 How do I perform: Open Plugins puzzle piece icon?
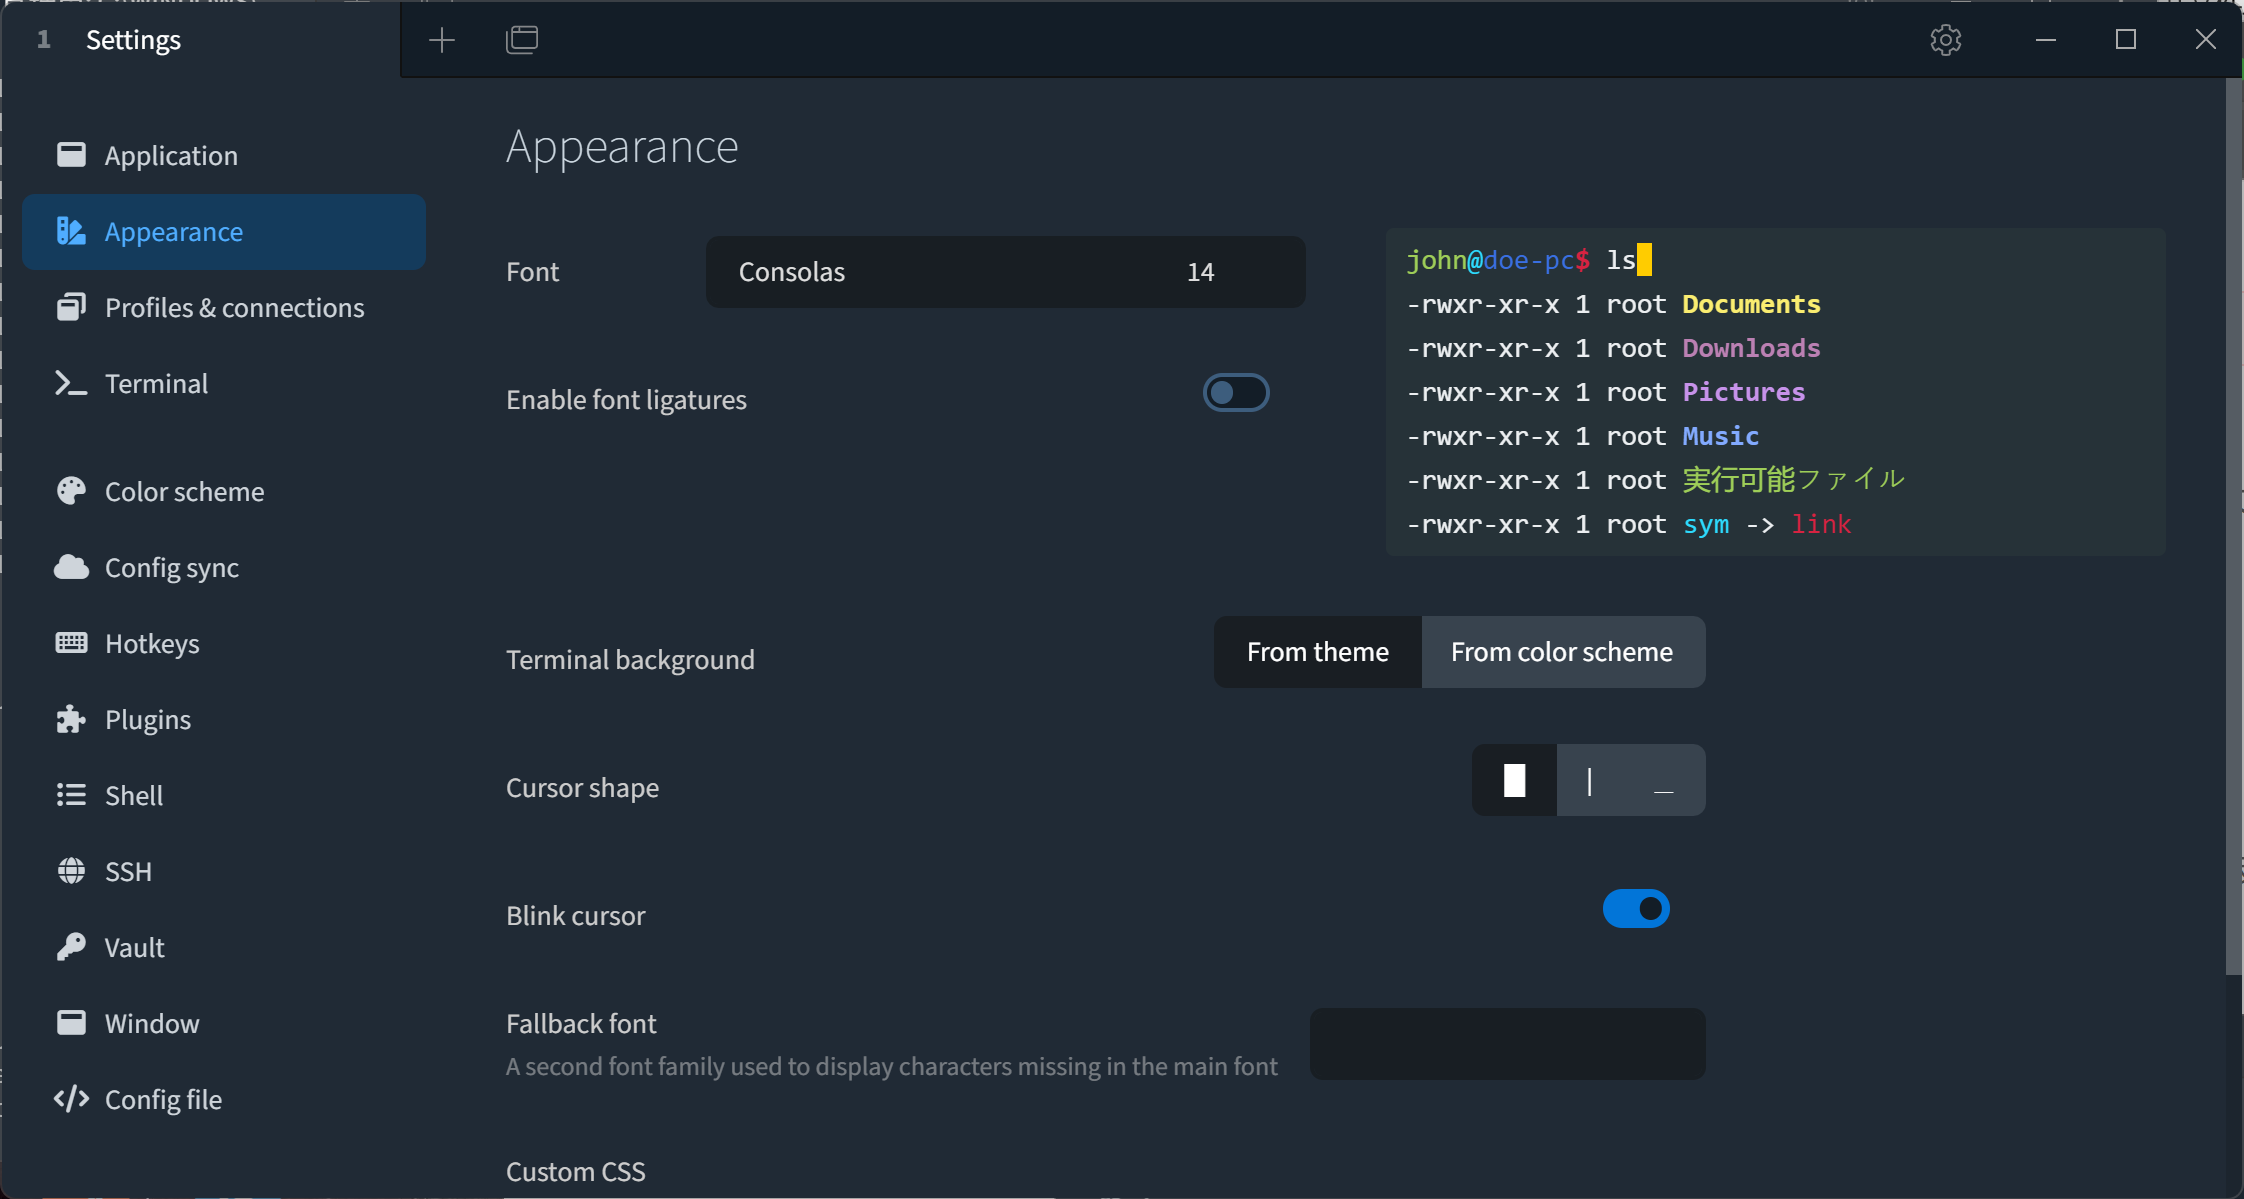(x=71, y=719)
